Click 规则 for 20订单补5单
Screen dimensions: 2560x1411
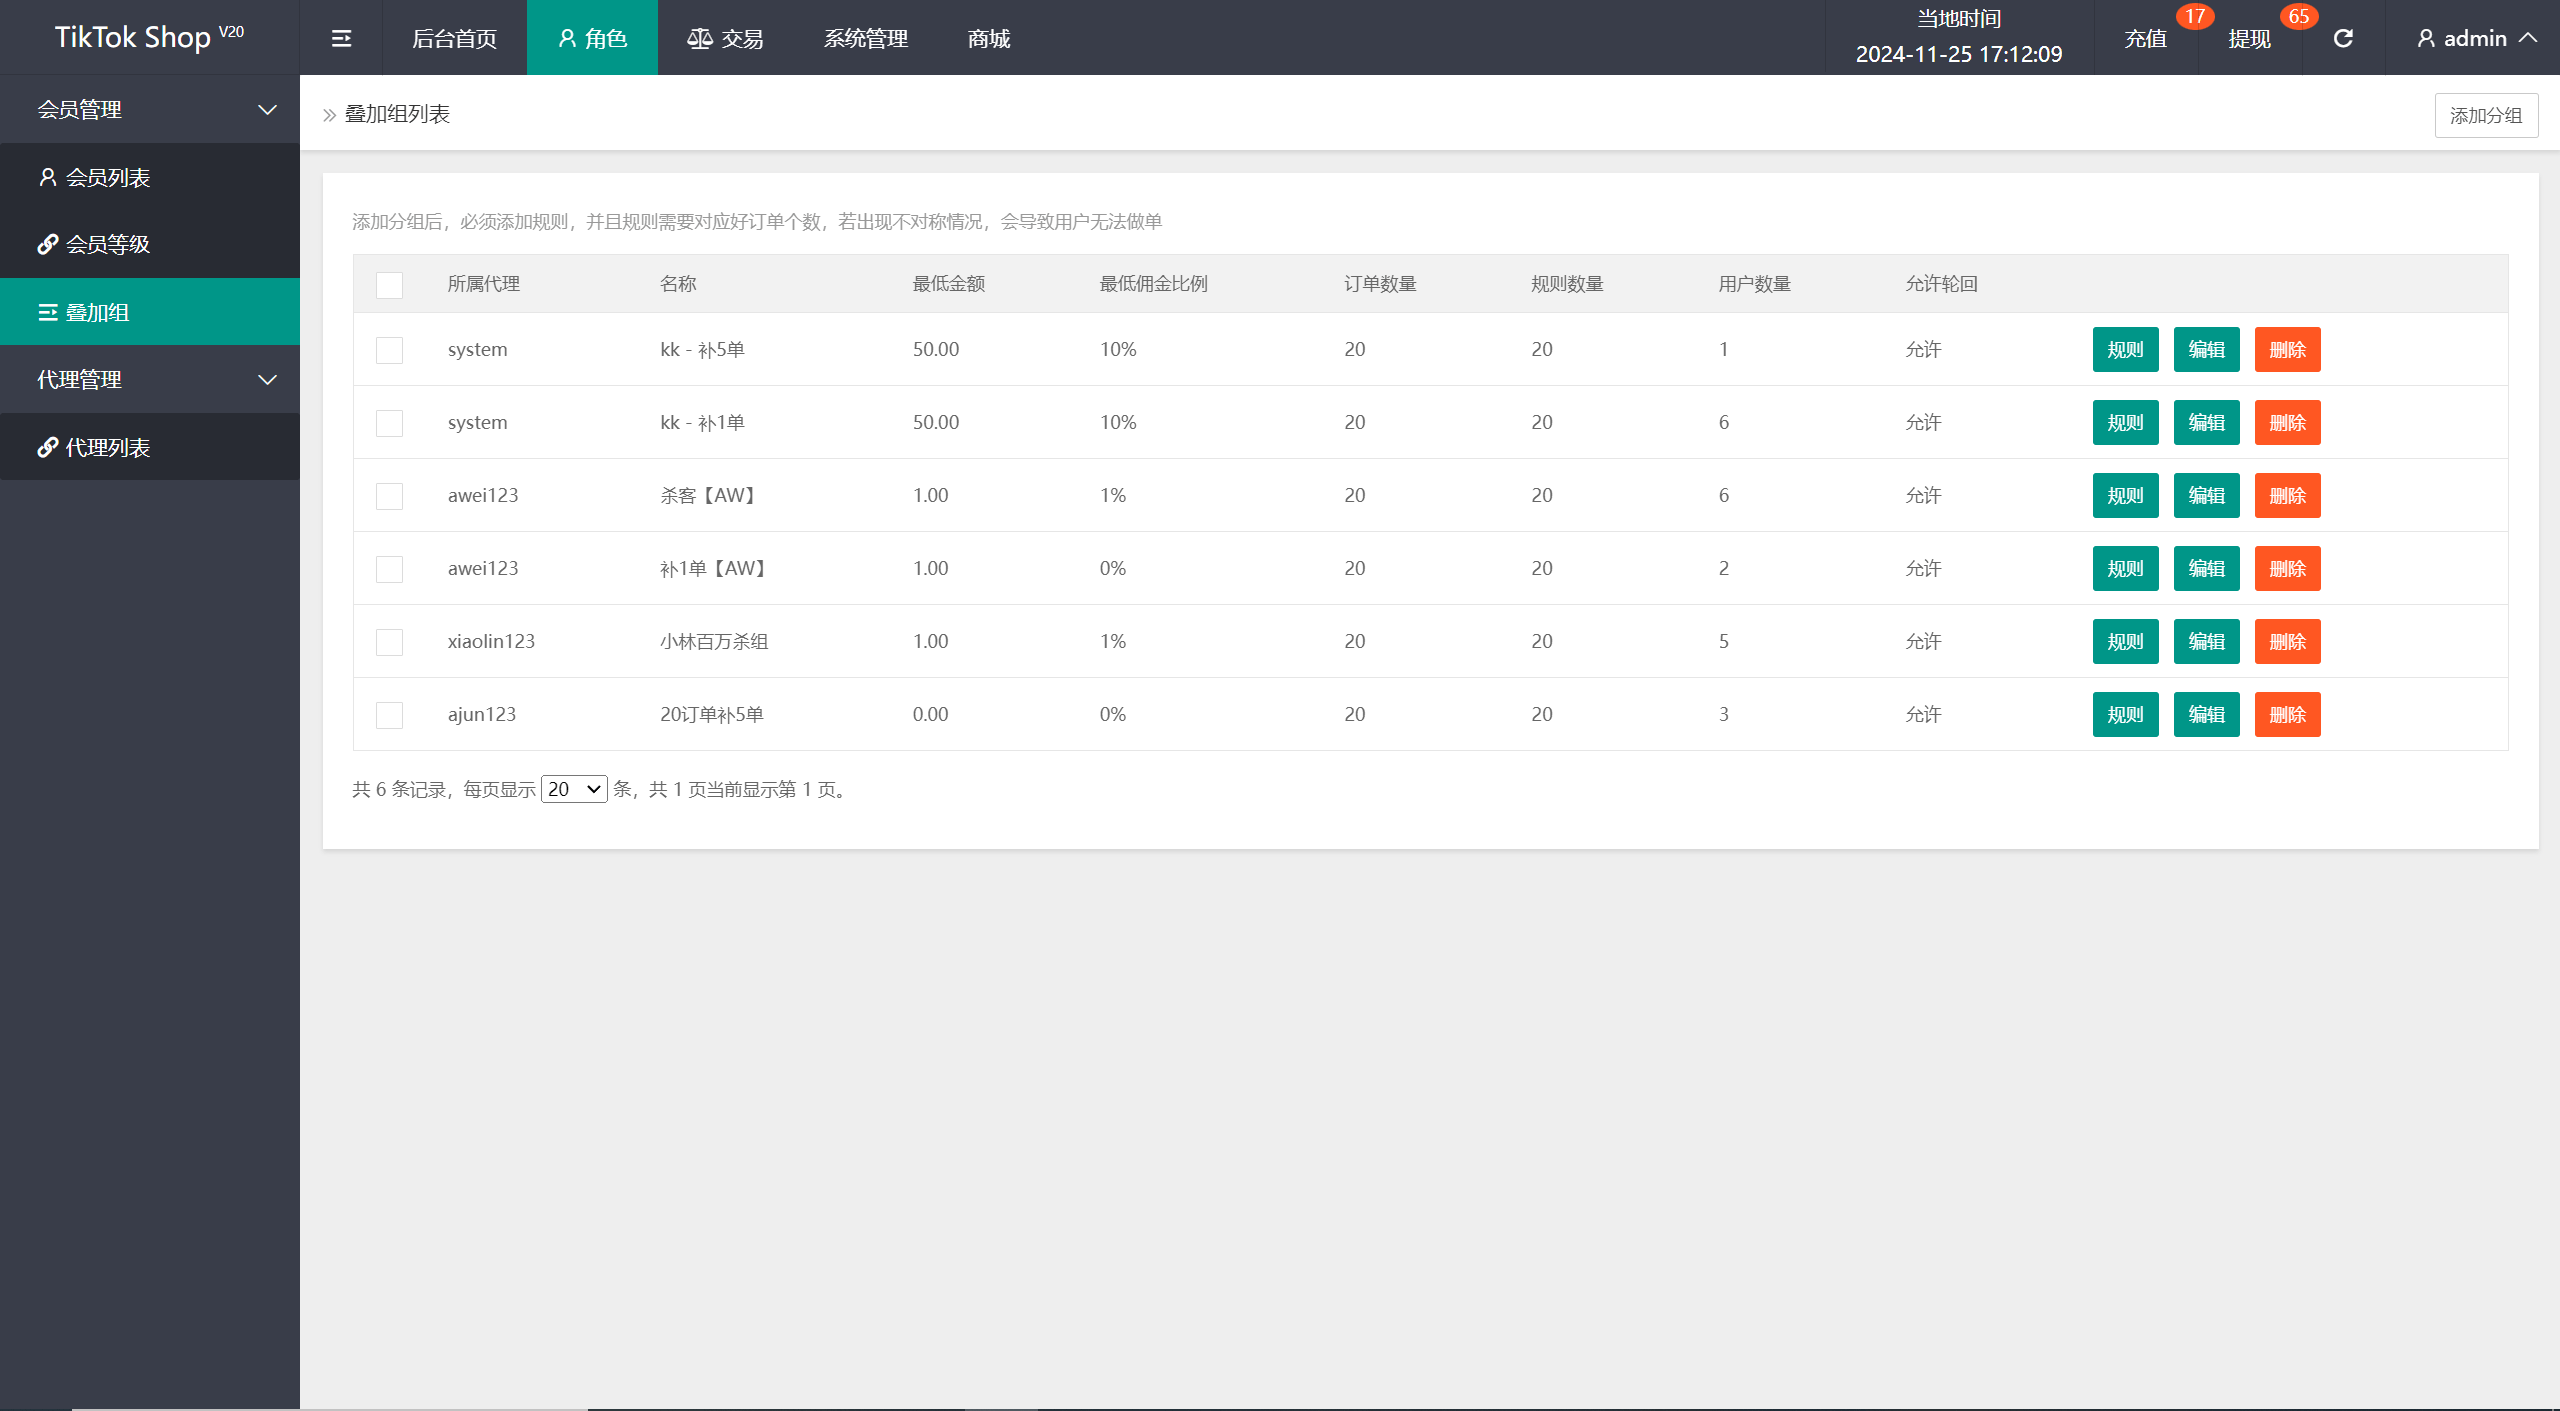pyautogui.click(x=2125, y=714)
